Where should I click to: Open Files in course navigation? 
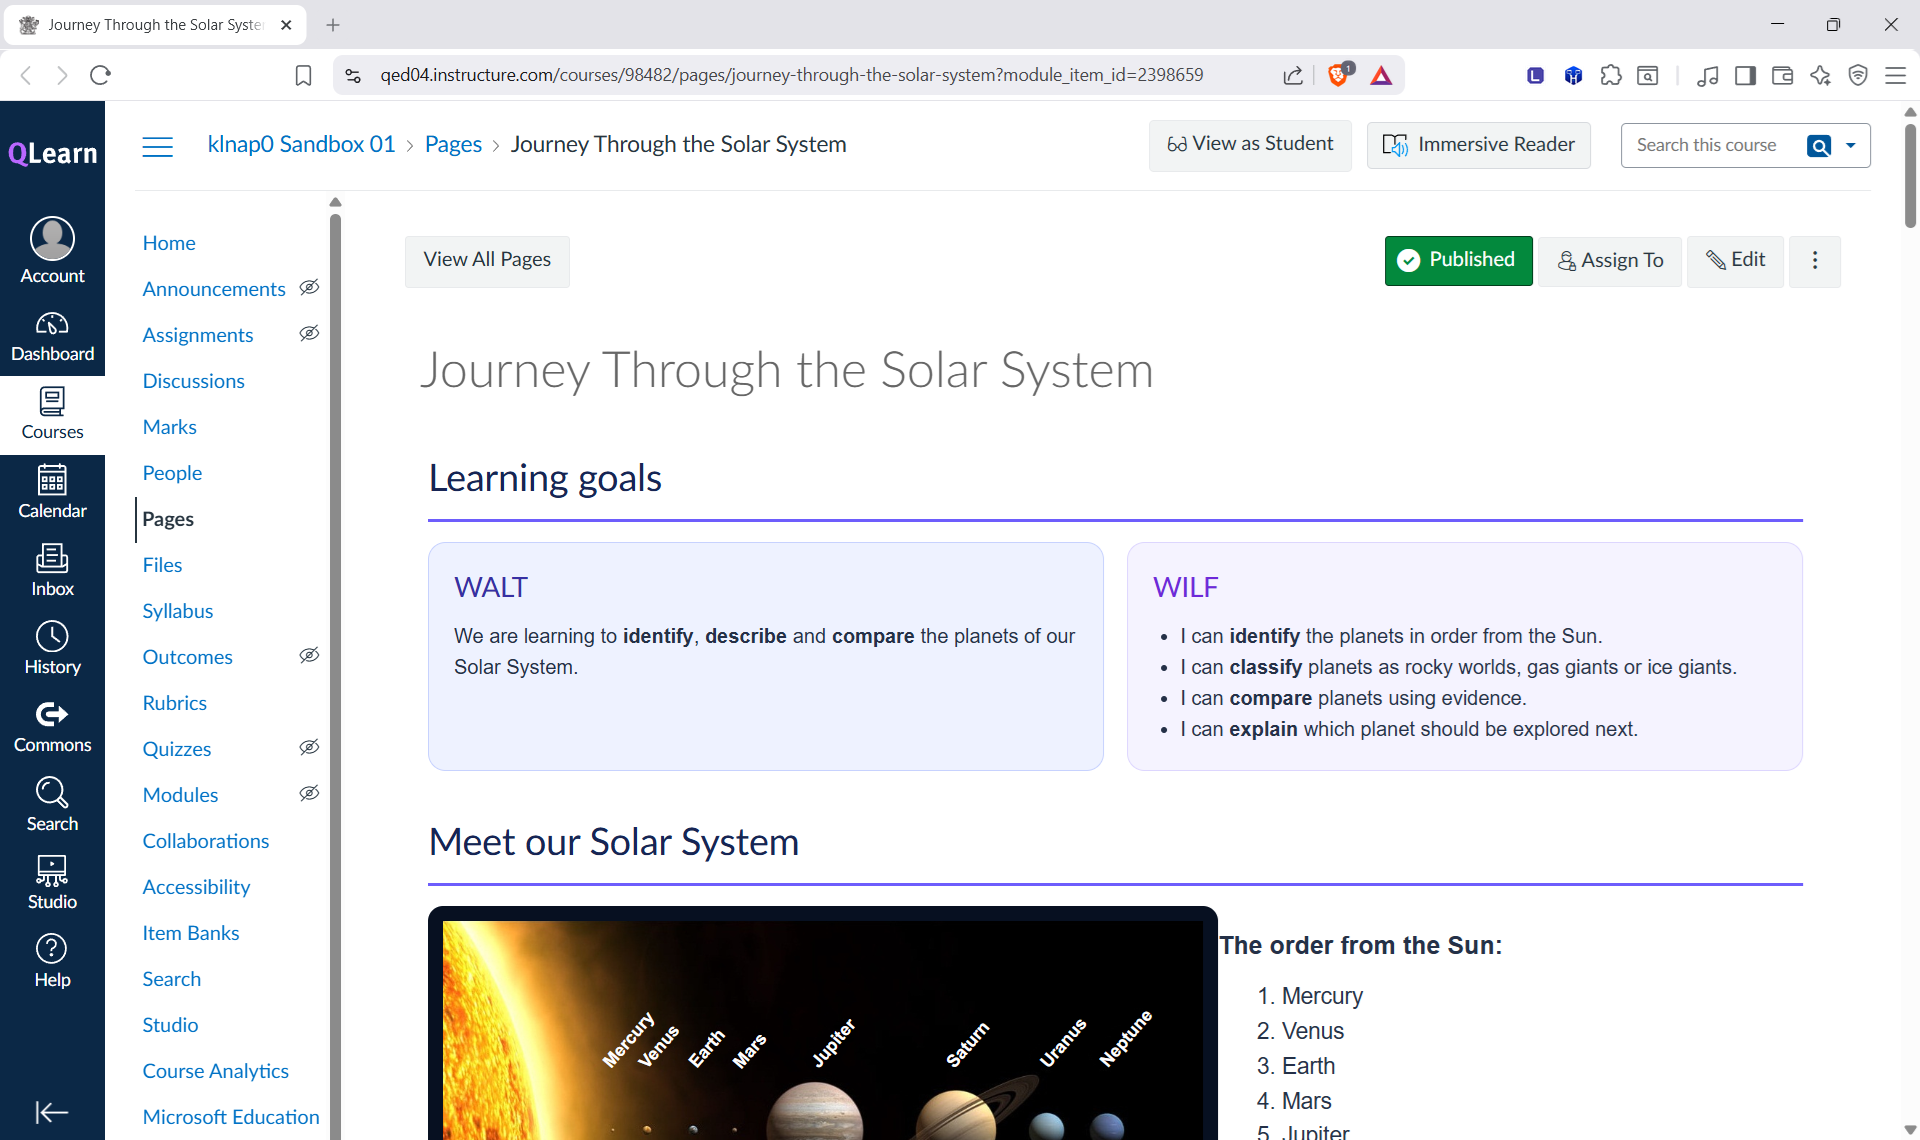click(162, 565)
